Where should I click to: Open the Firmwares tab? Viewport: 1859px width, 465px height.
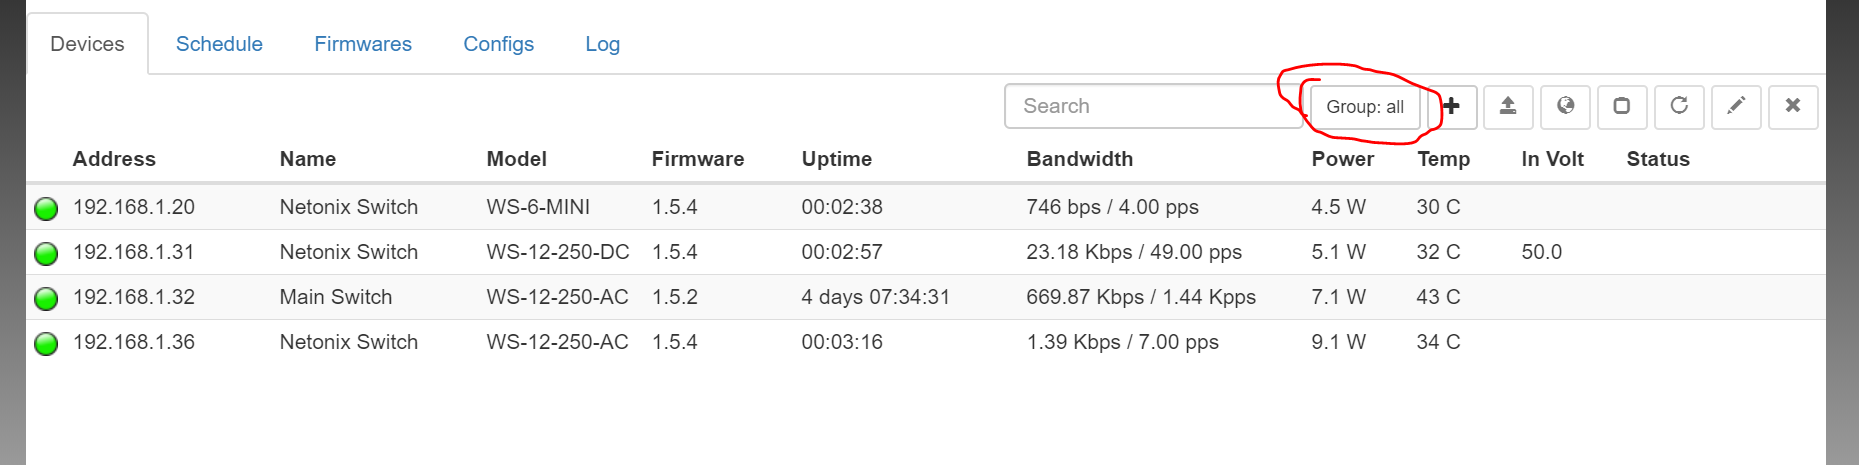click(363, 44)
